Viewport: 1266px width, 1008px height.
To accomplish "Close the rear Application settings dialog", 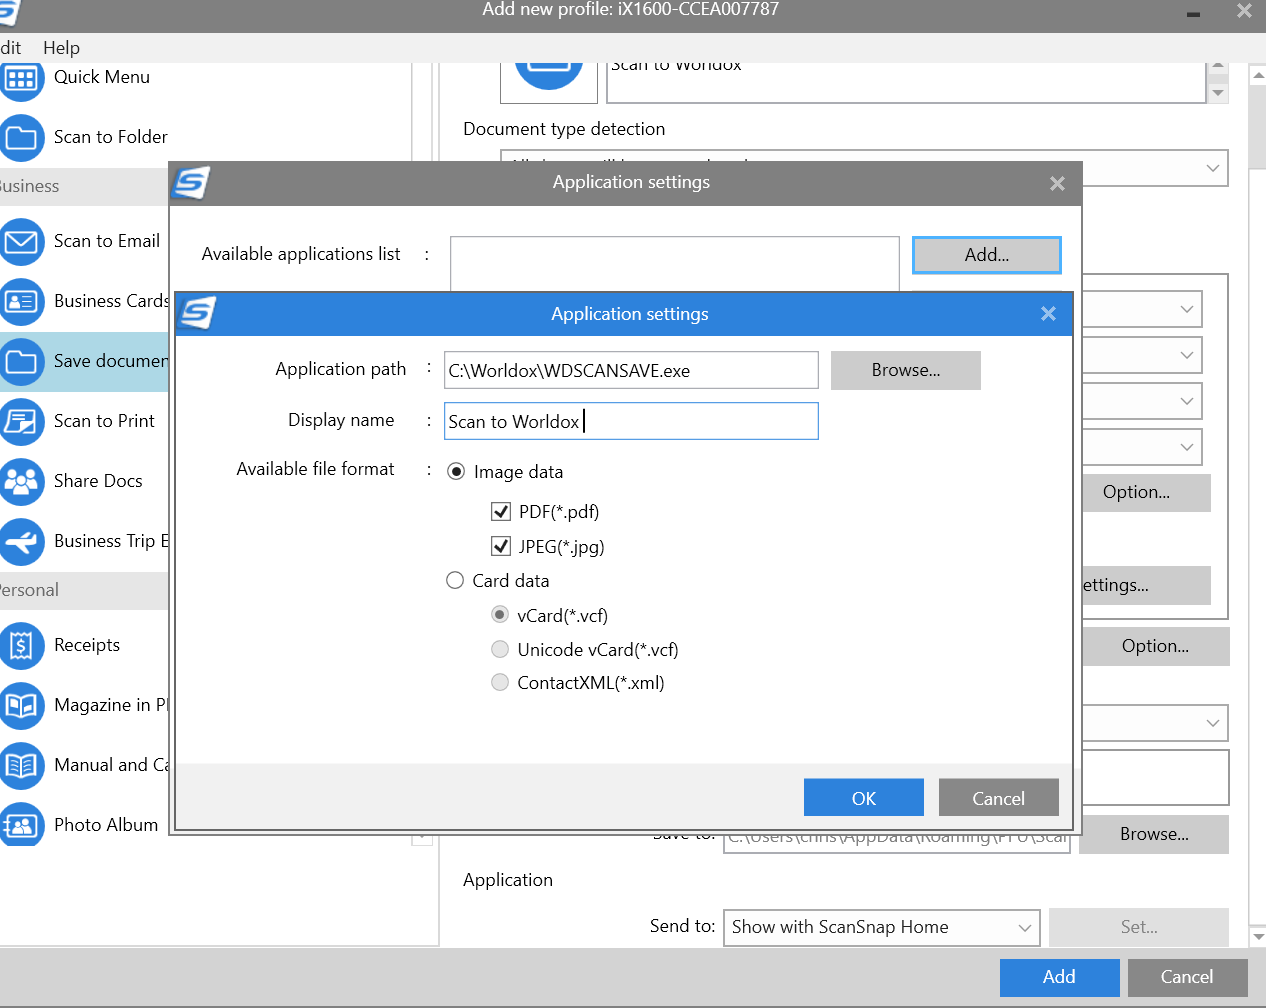I will (x=1057, y=183).
